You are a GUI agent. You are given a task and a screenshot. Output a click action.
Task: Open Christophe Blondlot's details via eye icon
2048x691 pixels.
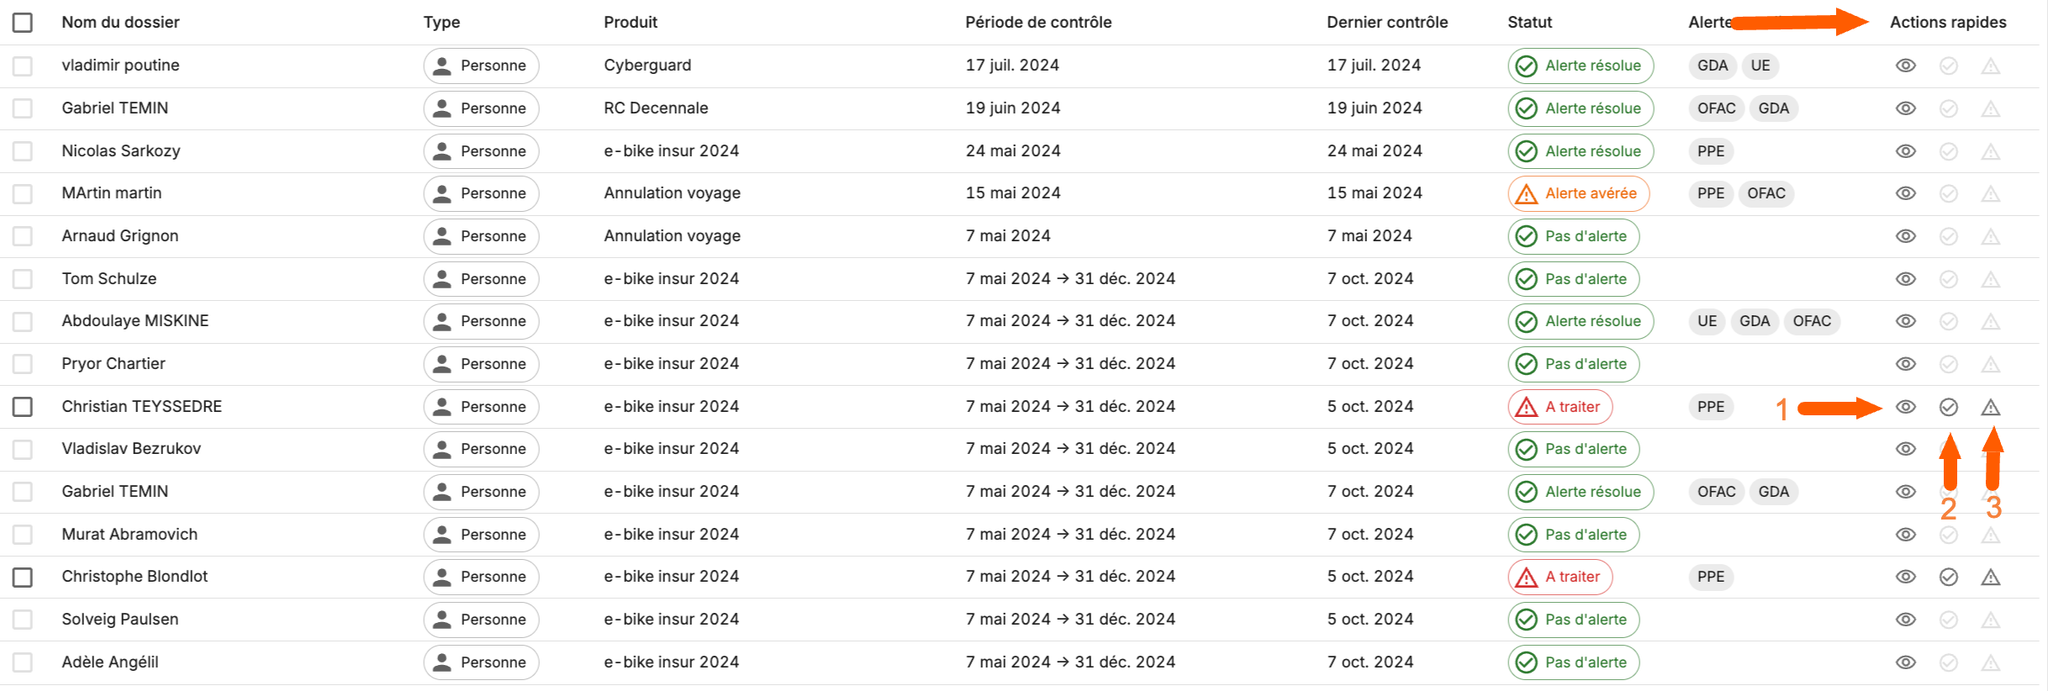point(1906,577)
